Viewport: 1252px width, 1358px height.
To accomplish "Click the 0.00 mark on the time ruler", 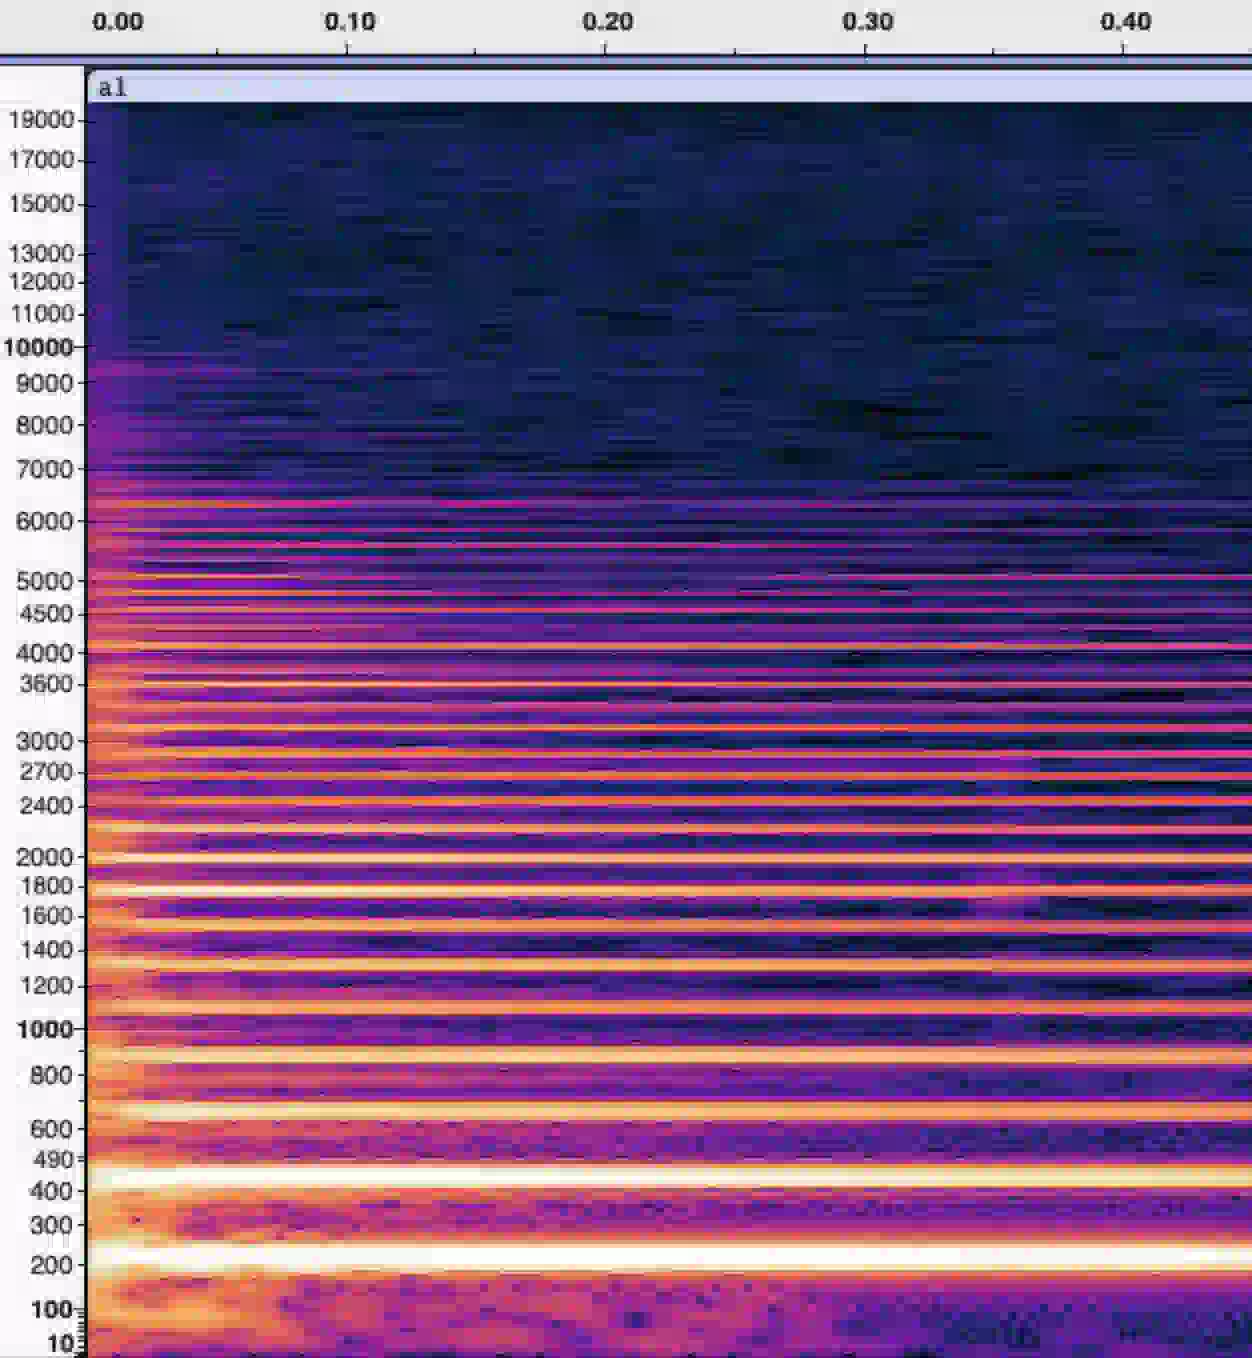I will point(118,22).
